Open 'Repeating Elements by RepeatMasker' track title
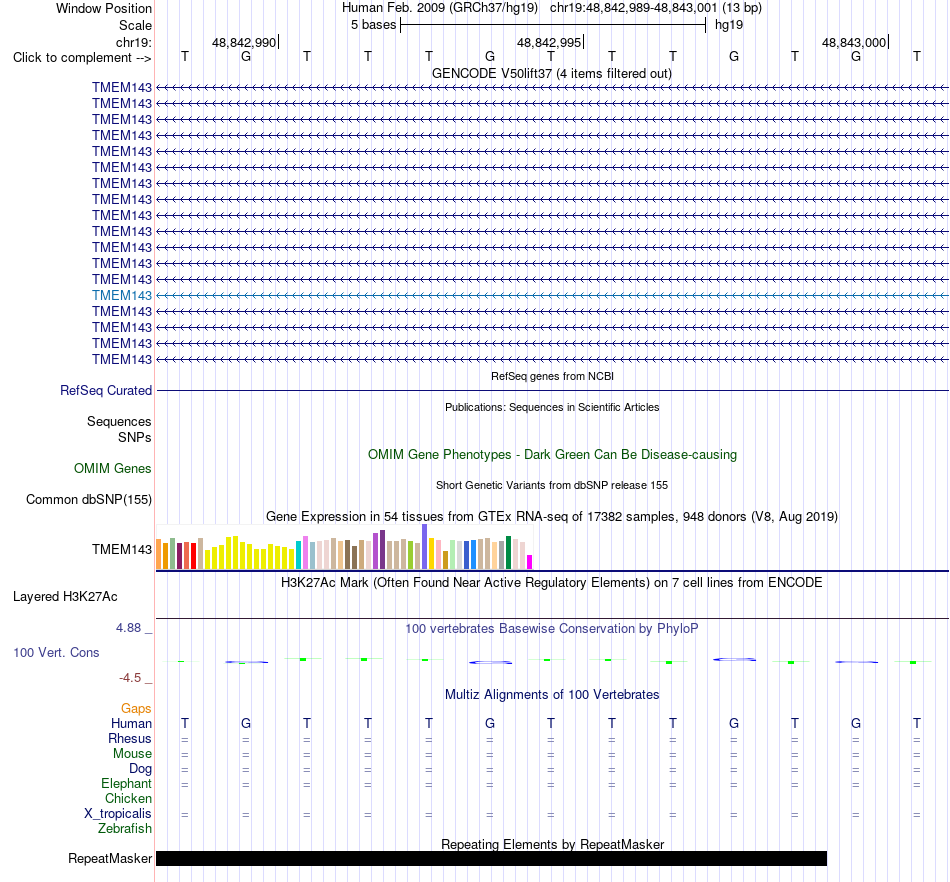 553,844
